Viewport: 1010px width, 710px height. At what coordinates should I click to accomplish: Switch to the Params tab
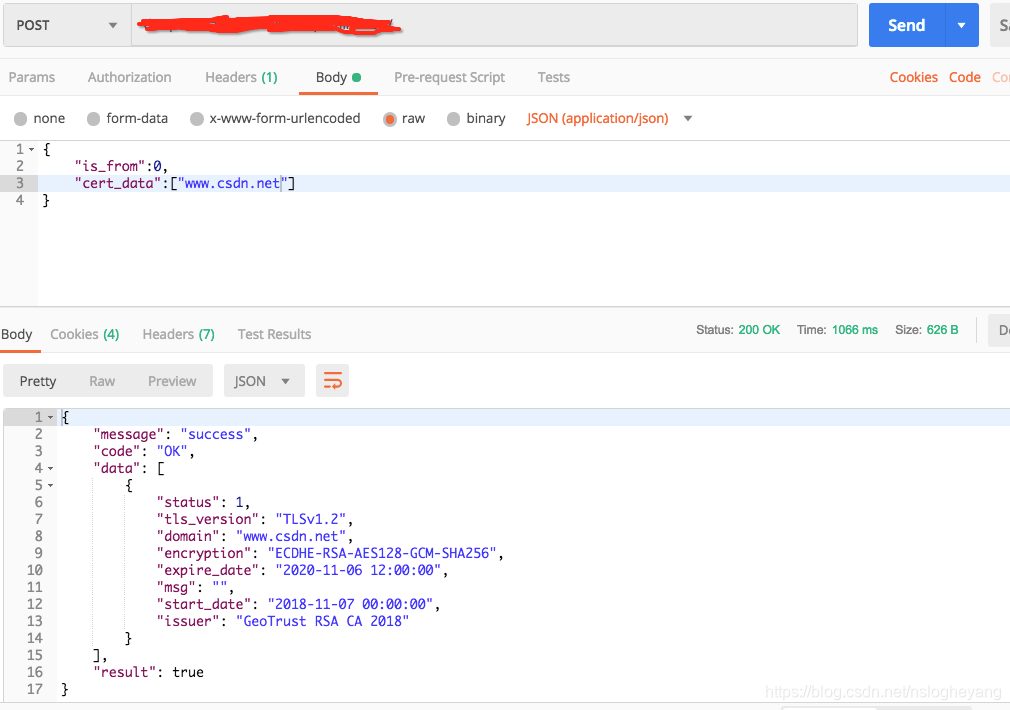pos(32,77)
